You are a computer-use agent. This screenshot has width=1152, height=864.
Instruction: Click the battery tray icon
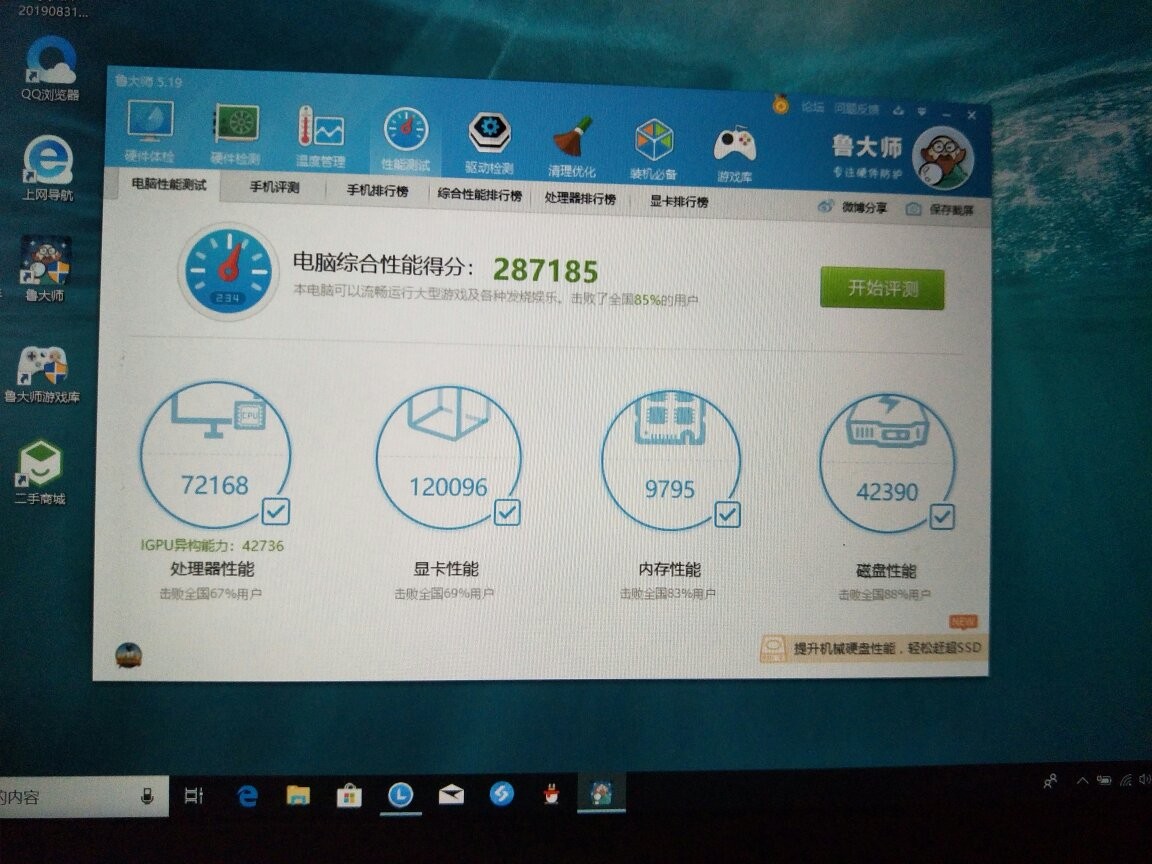pos(1104,780)
